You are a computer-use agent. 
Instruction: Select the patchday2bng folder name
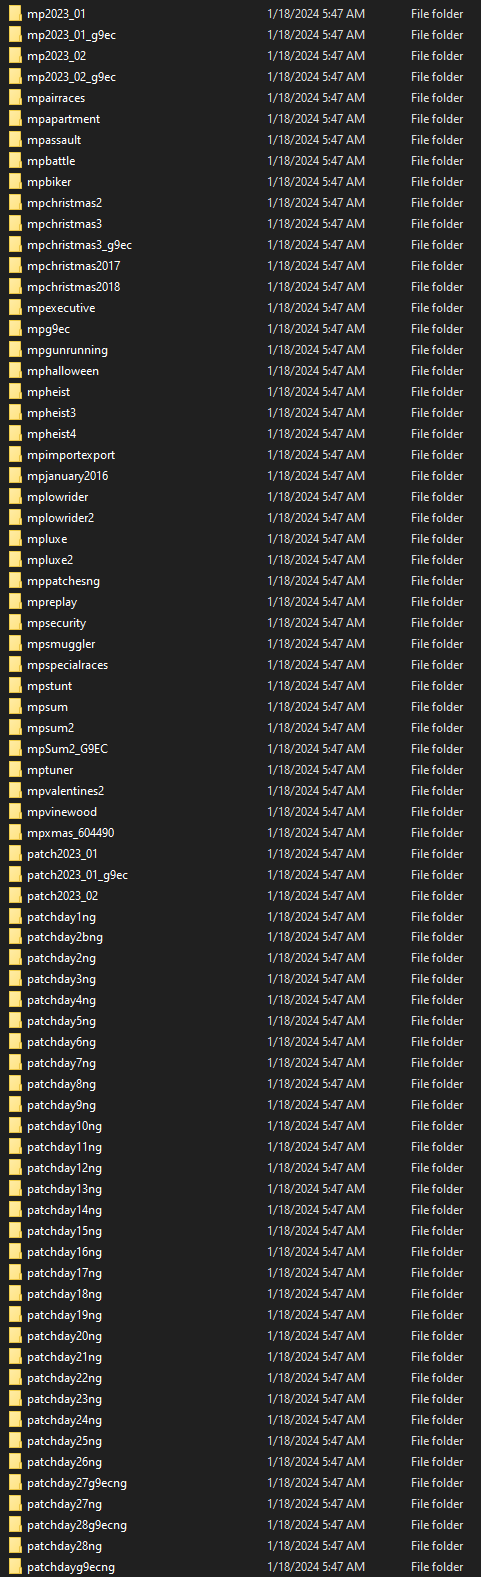click(x=65, y=937)
